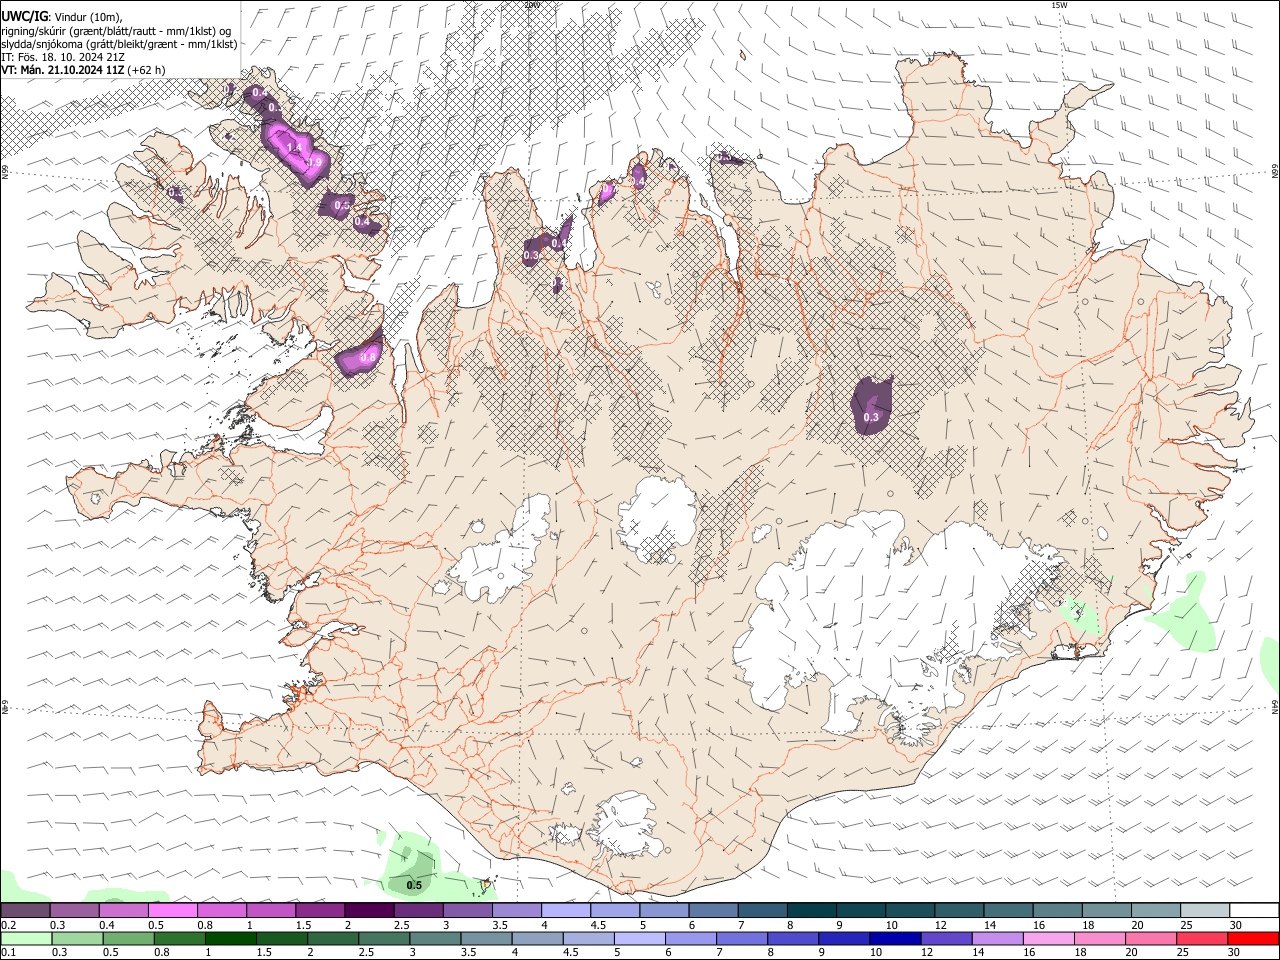Click the 'slydda/snjókoma (grátt/bleikt/grænt' description line
This screenshot has height=960, width=1280.
[119, 44]
